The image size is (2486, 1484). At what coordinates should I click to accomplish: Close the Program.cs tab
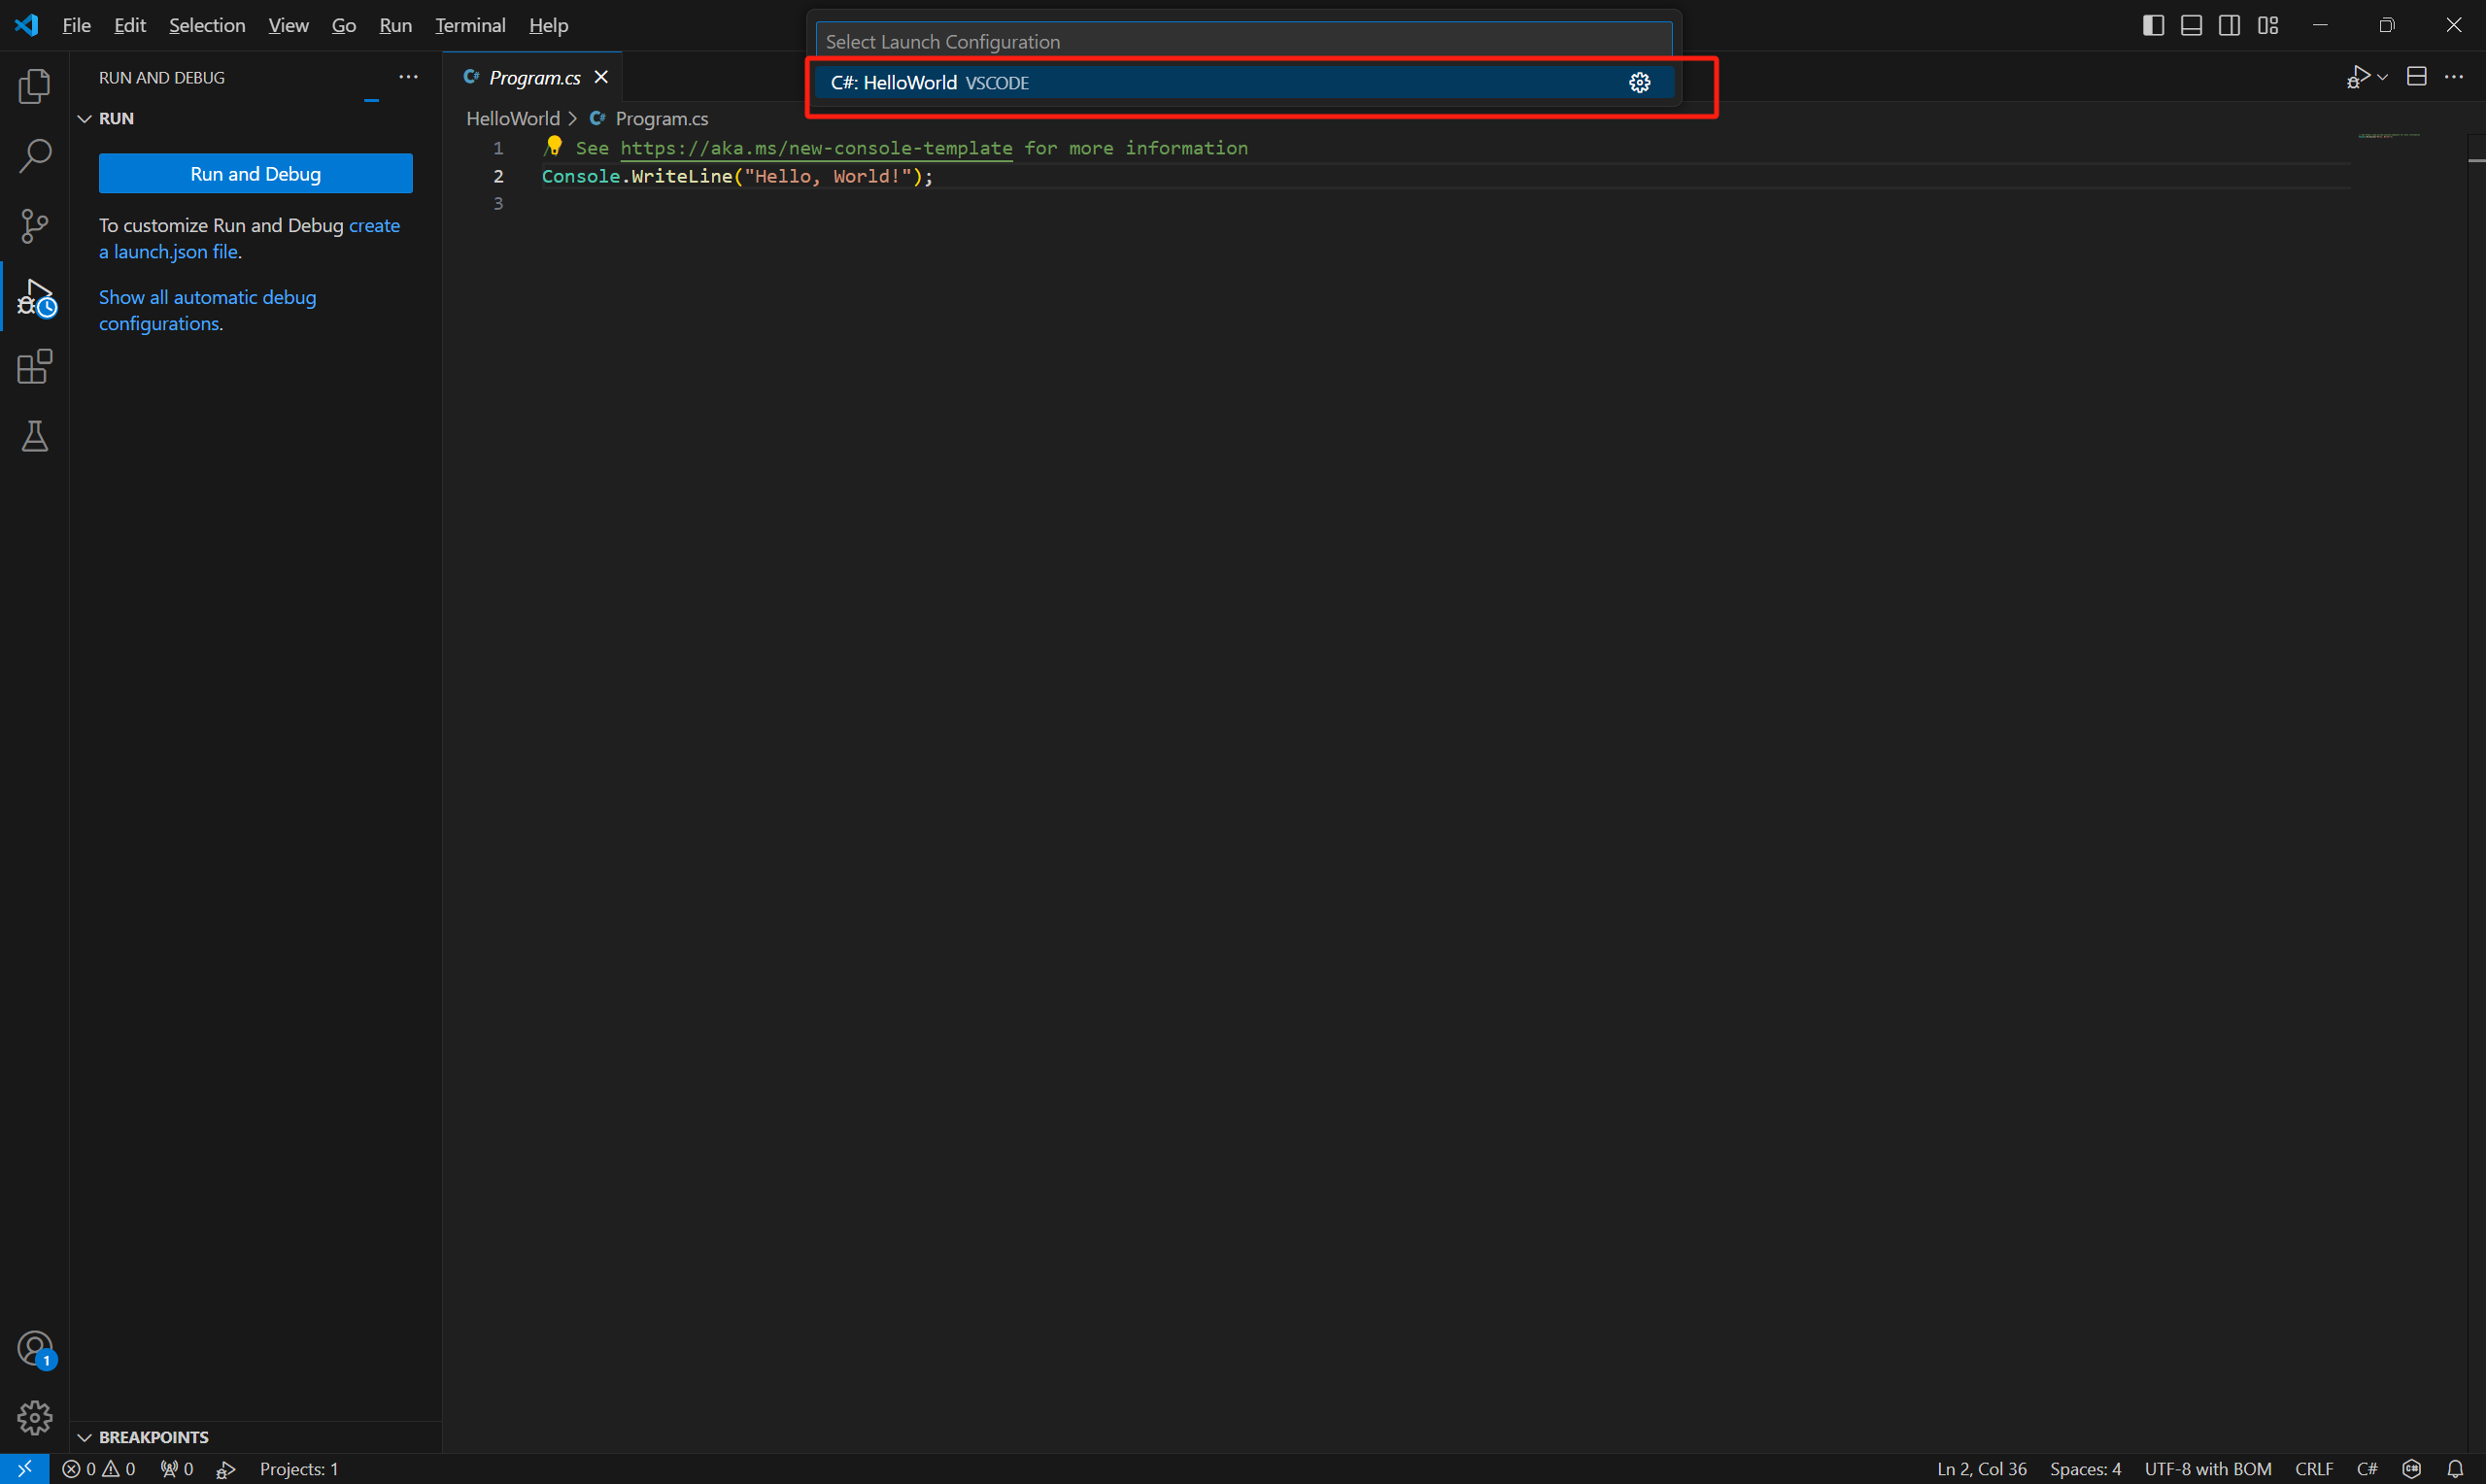pos(601,77)
